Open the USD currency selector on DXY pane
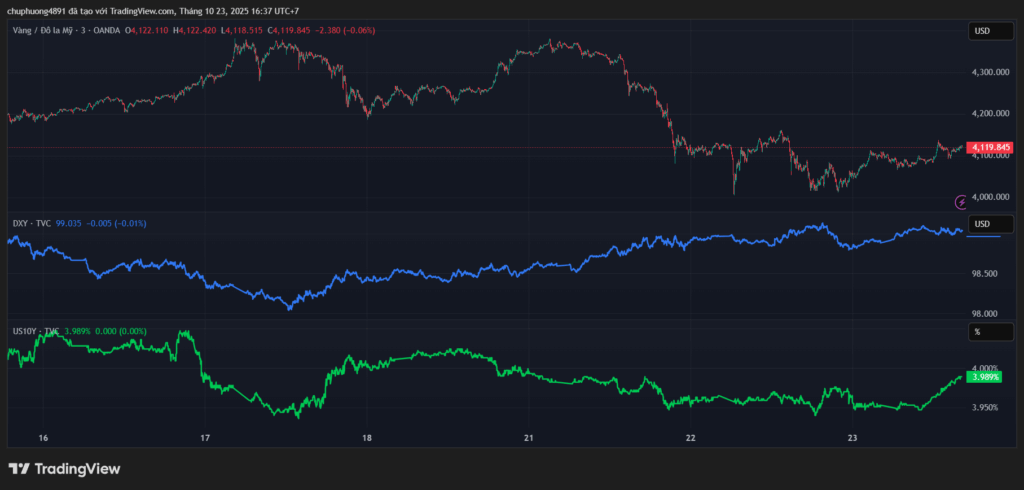This screenshot has height=490, width=1024. coord(982,223)
